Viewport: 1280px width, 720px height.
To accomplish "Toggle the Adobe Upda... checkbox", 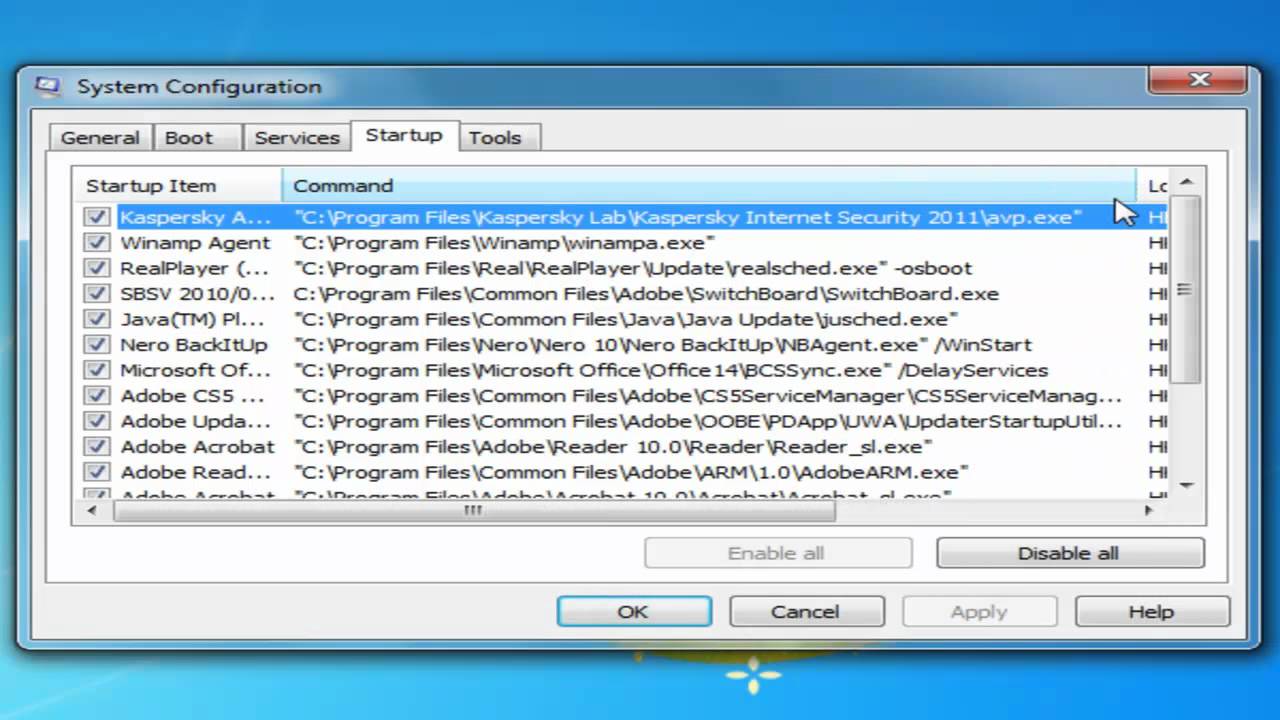I will 97,421.
